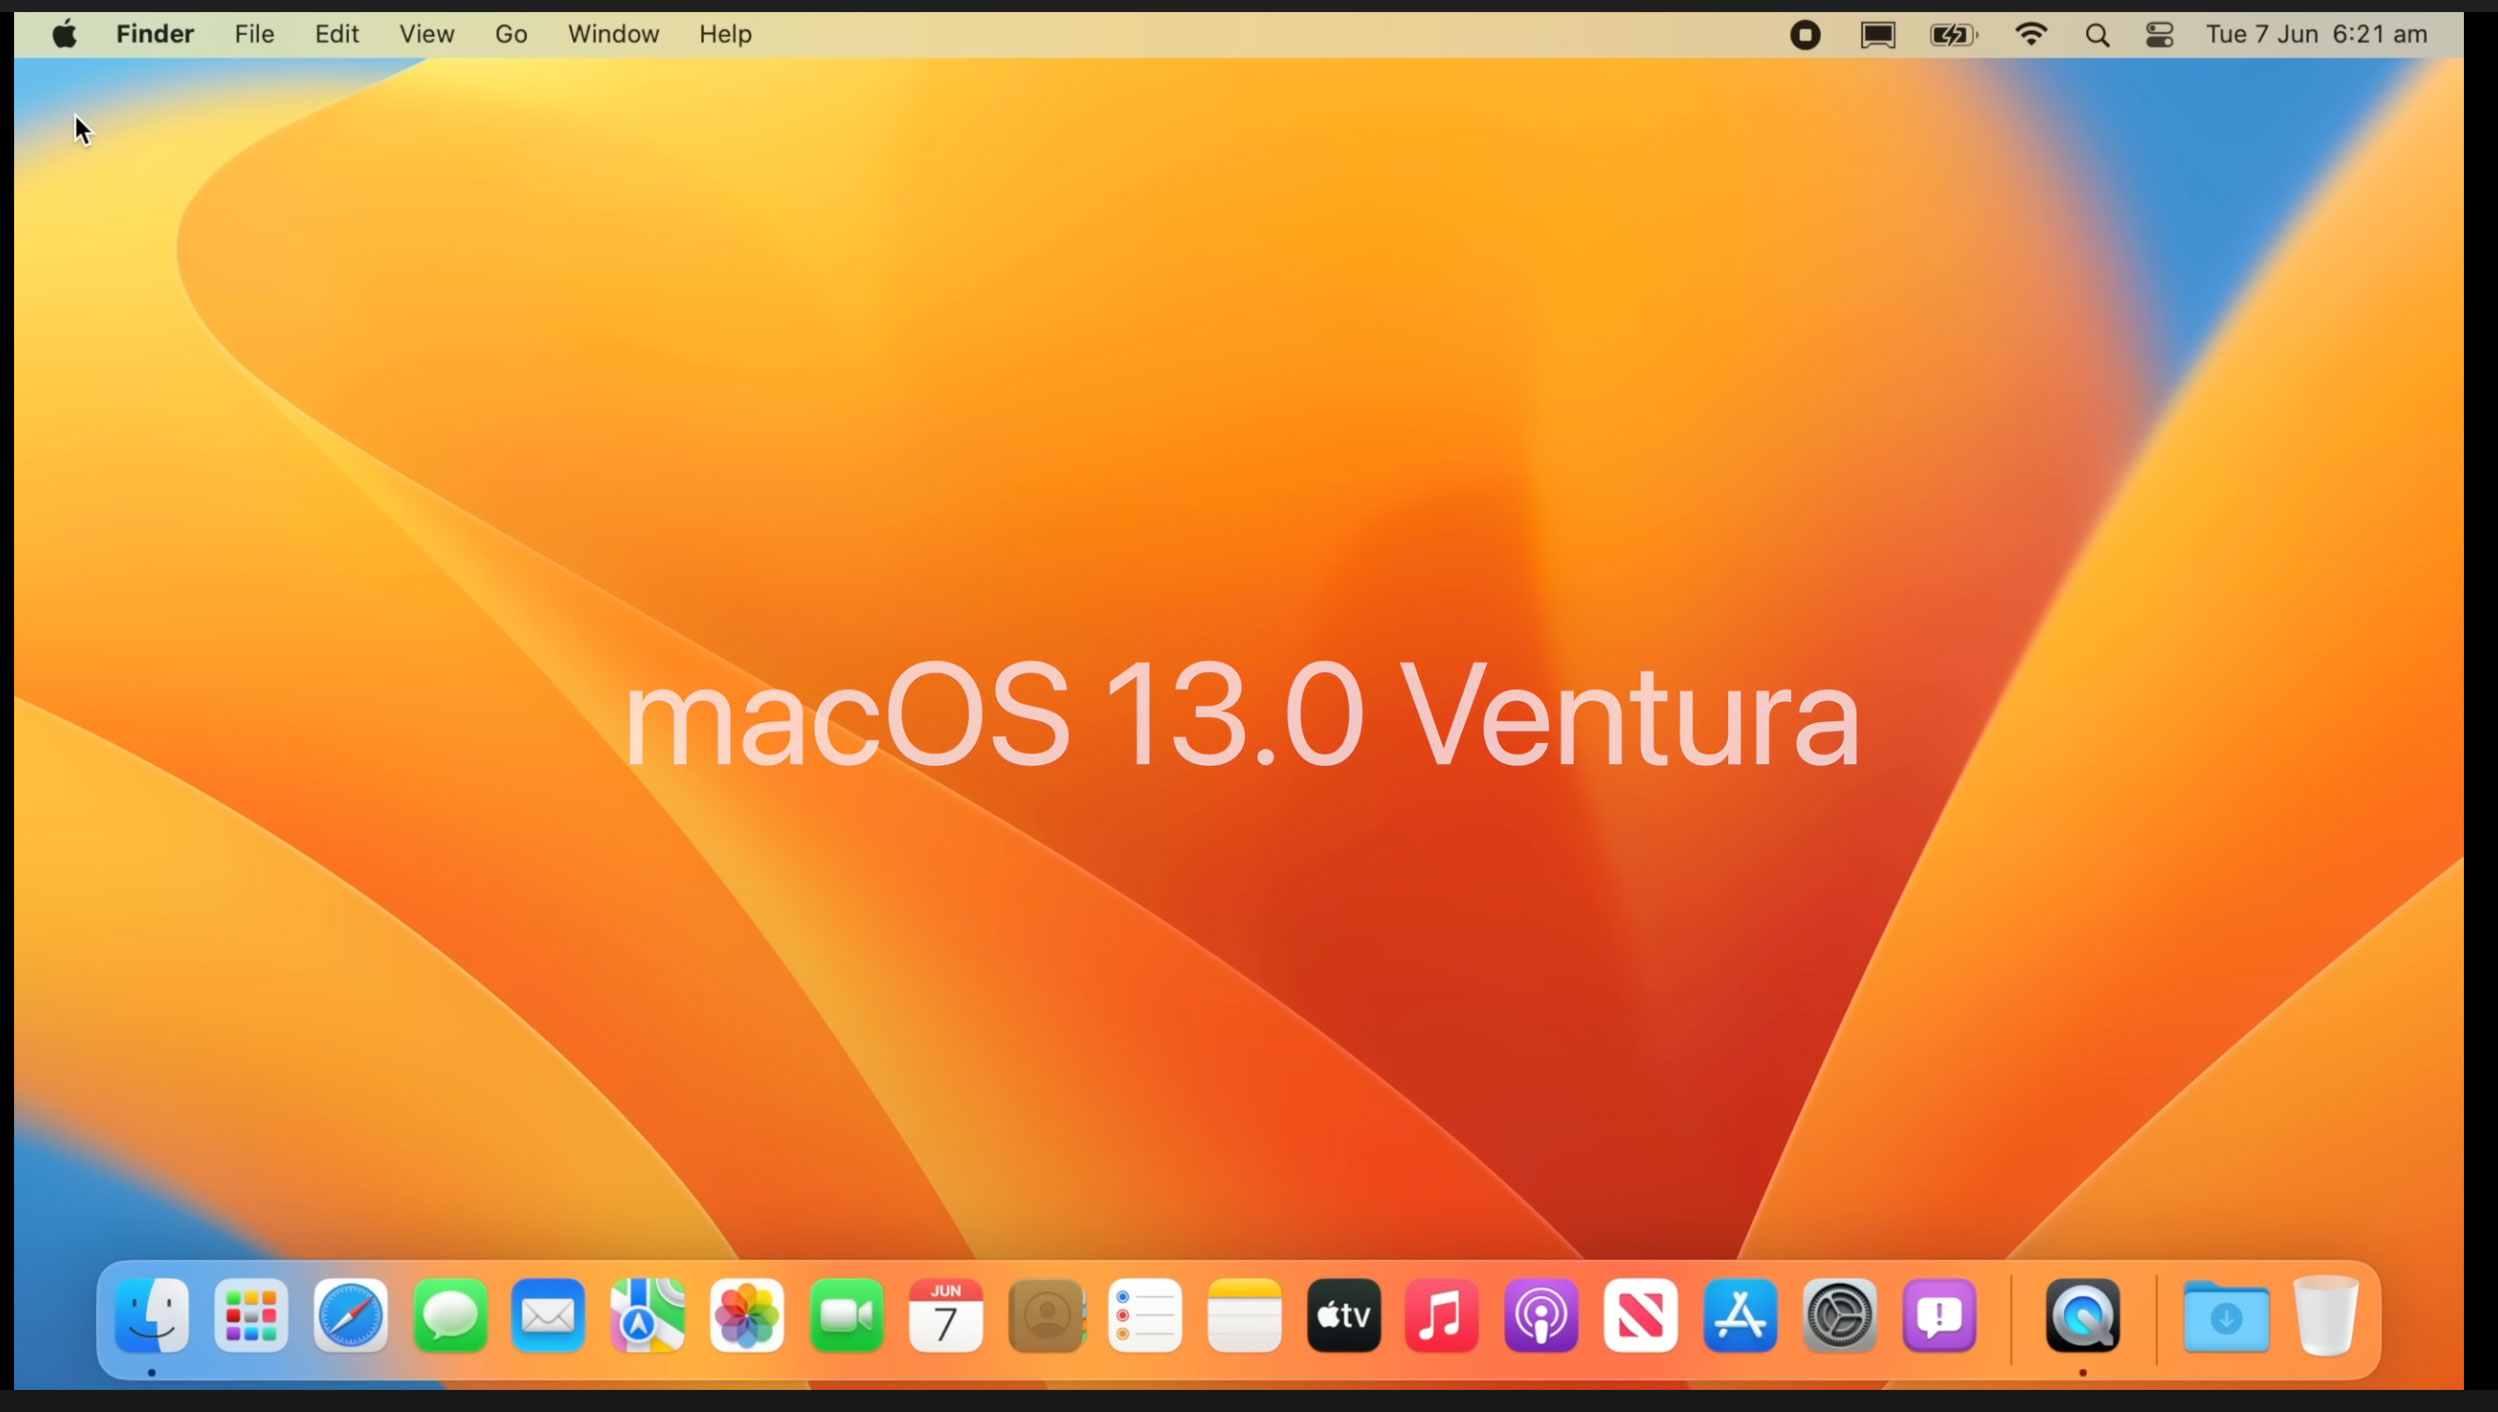2498x1412 pixels.
Task: Open the Help menu
Action: point(725,34)
